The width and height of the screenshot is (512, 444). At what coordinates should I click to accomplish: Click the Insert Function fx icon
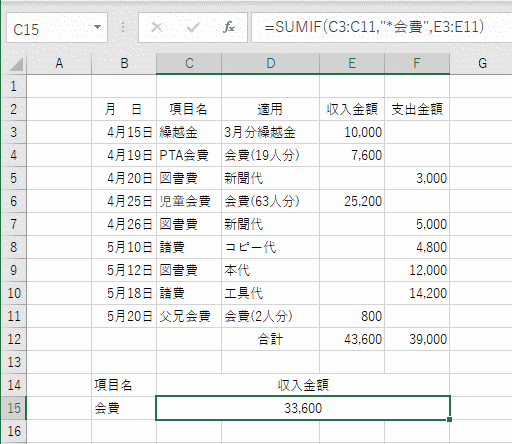[229, 27]
